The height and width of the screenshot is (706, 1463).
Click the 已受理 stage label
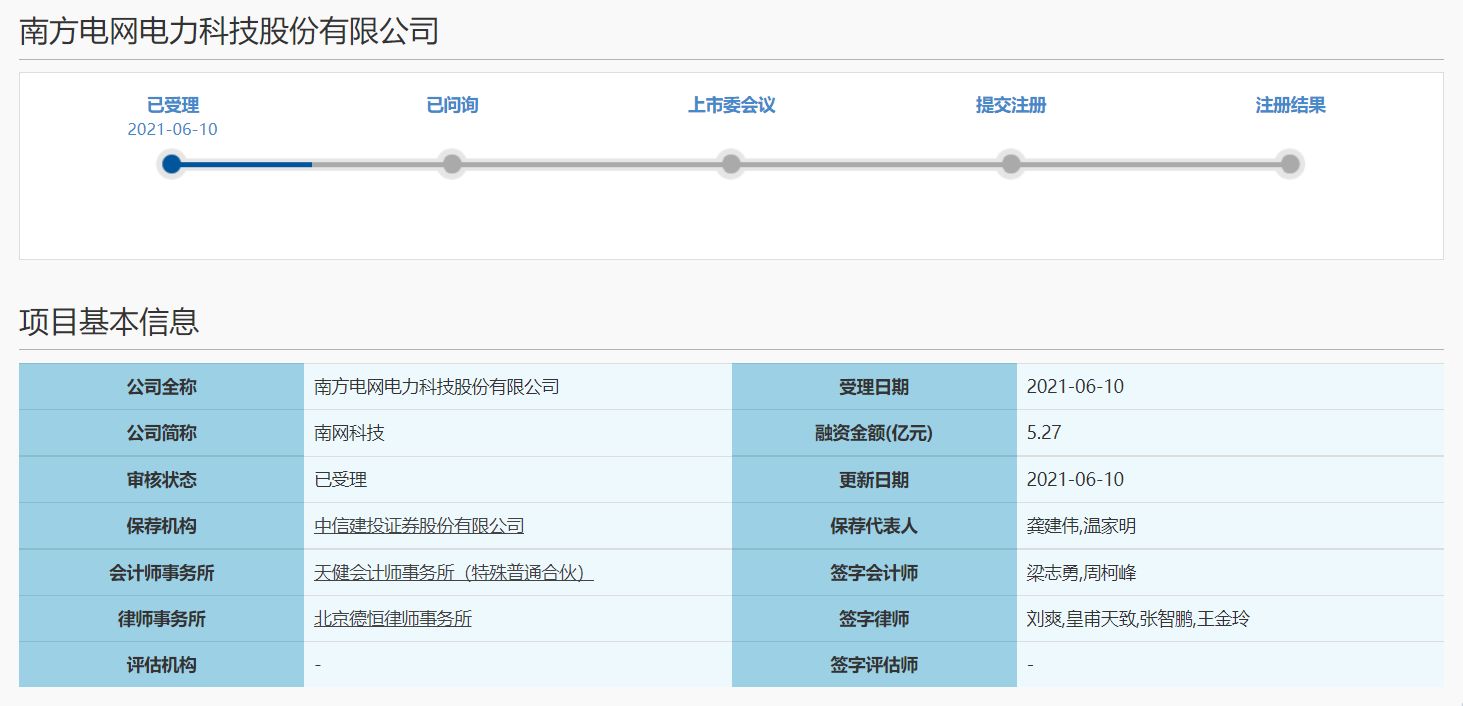point(173,105)
